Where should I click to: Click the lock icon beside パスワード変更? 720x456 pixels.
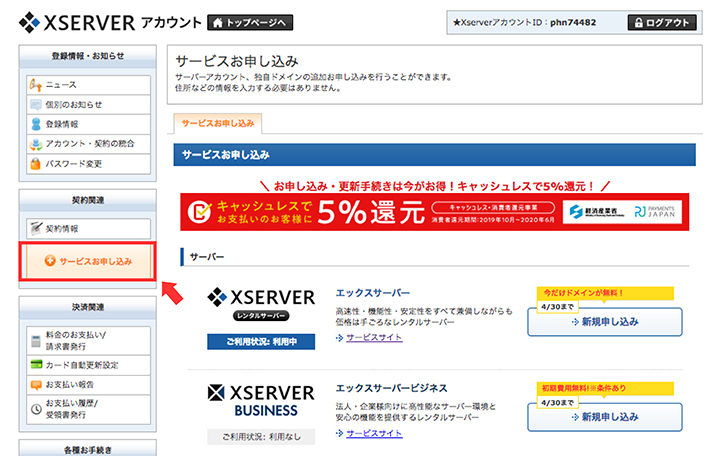point(35,163)
